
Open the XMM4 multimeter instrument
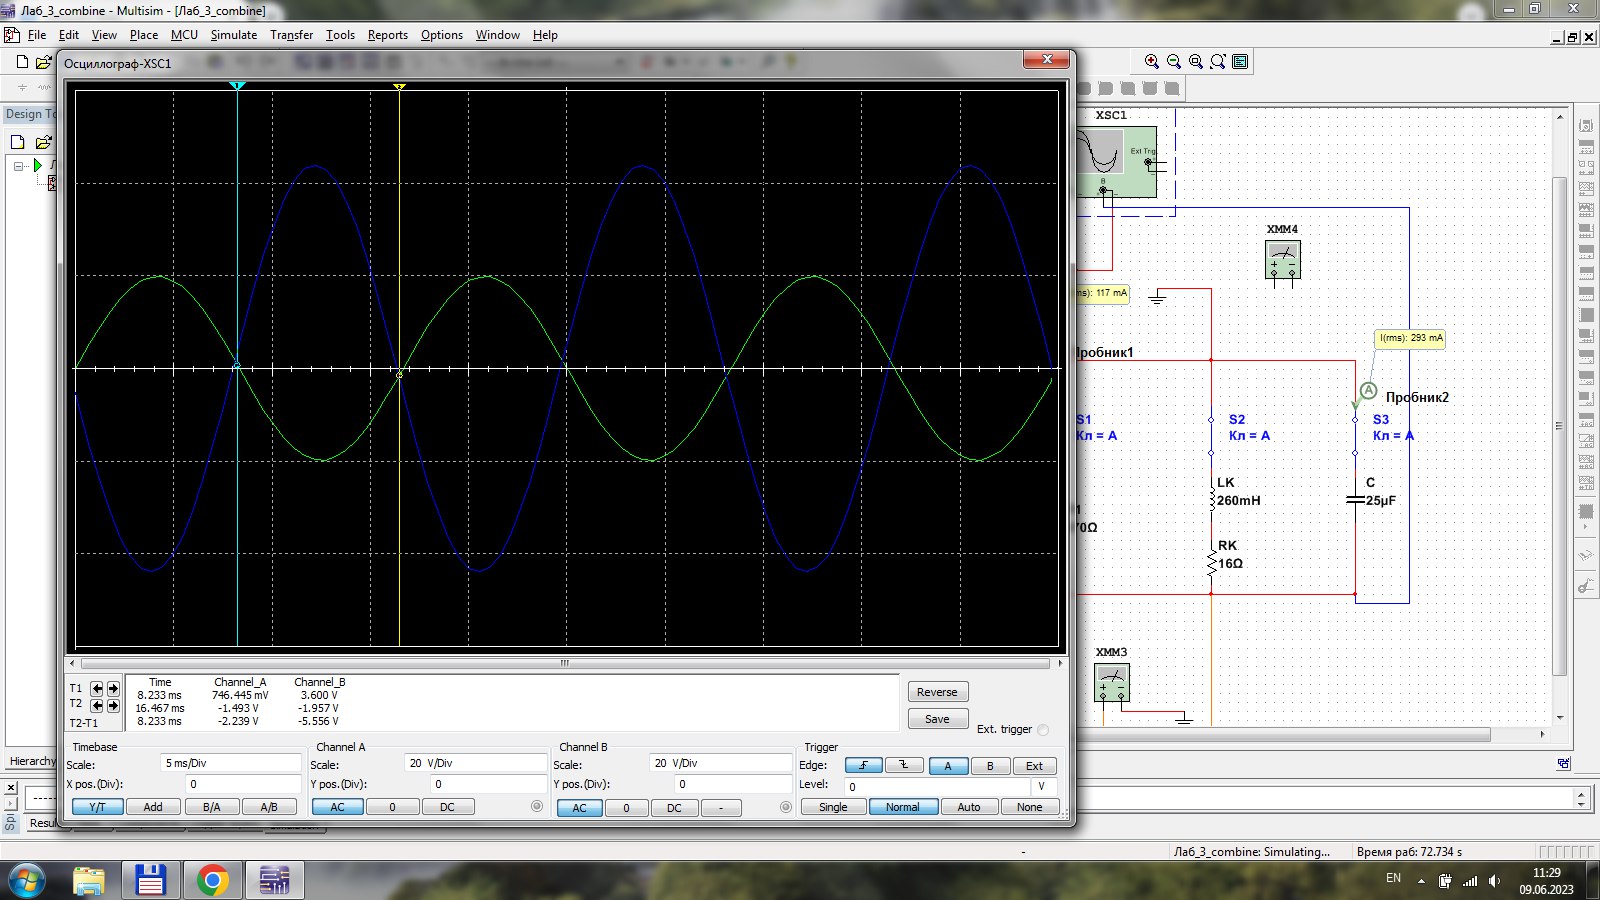pyautogui.click(x=1282, y=260)
